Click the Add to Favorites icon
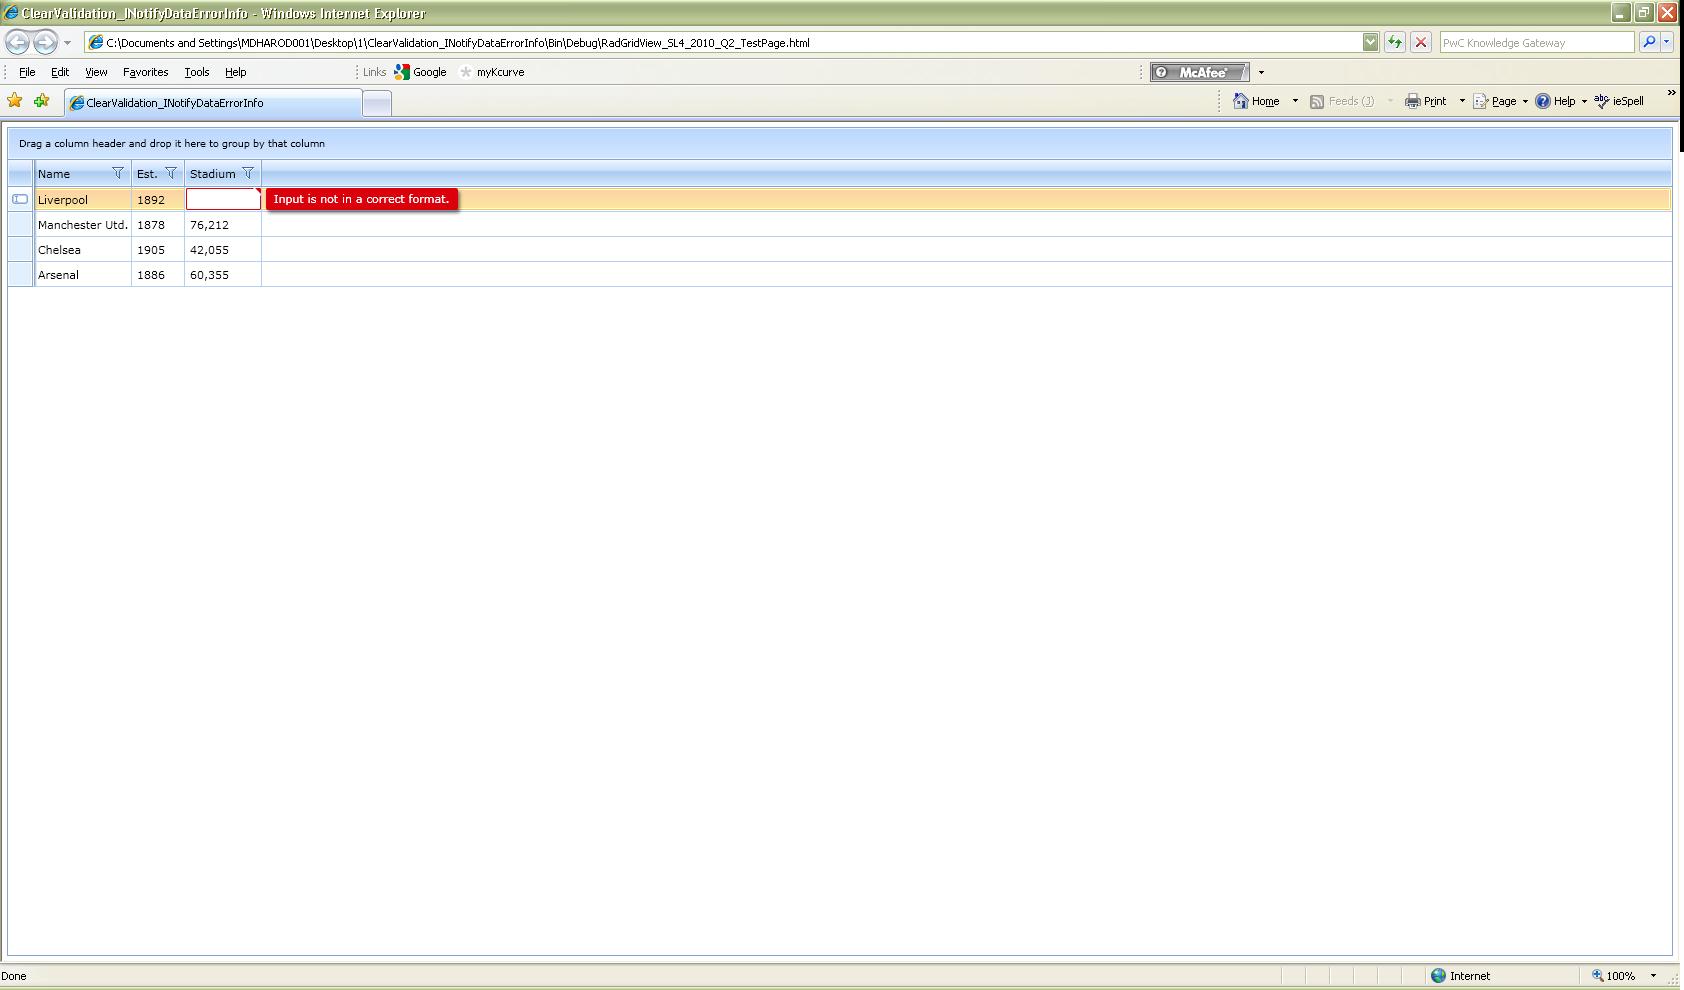 [x=41, y=100]
